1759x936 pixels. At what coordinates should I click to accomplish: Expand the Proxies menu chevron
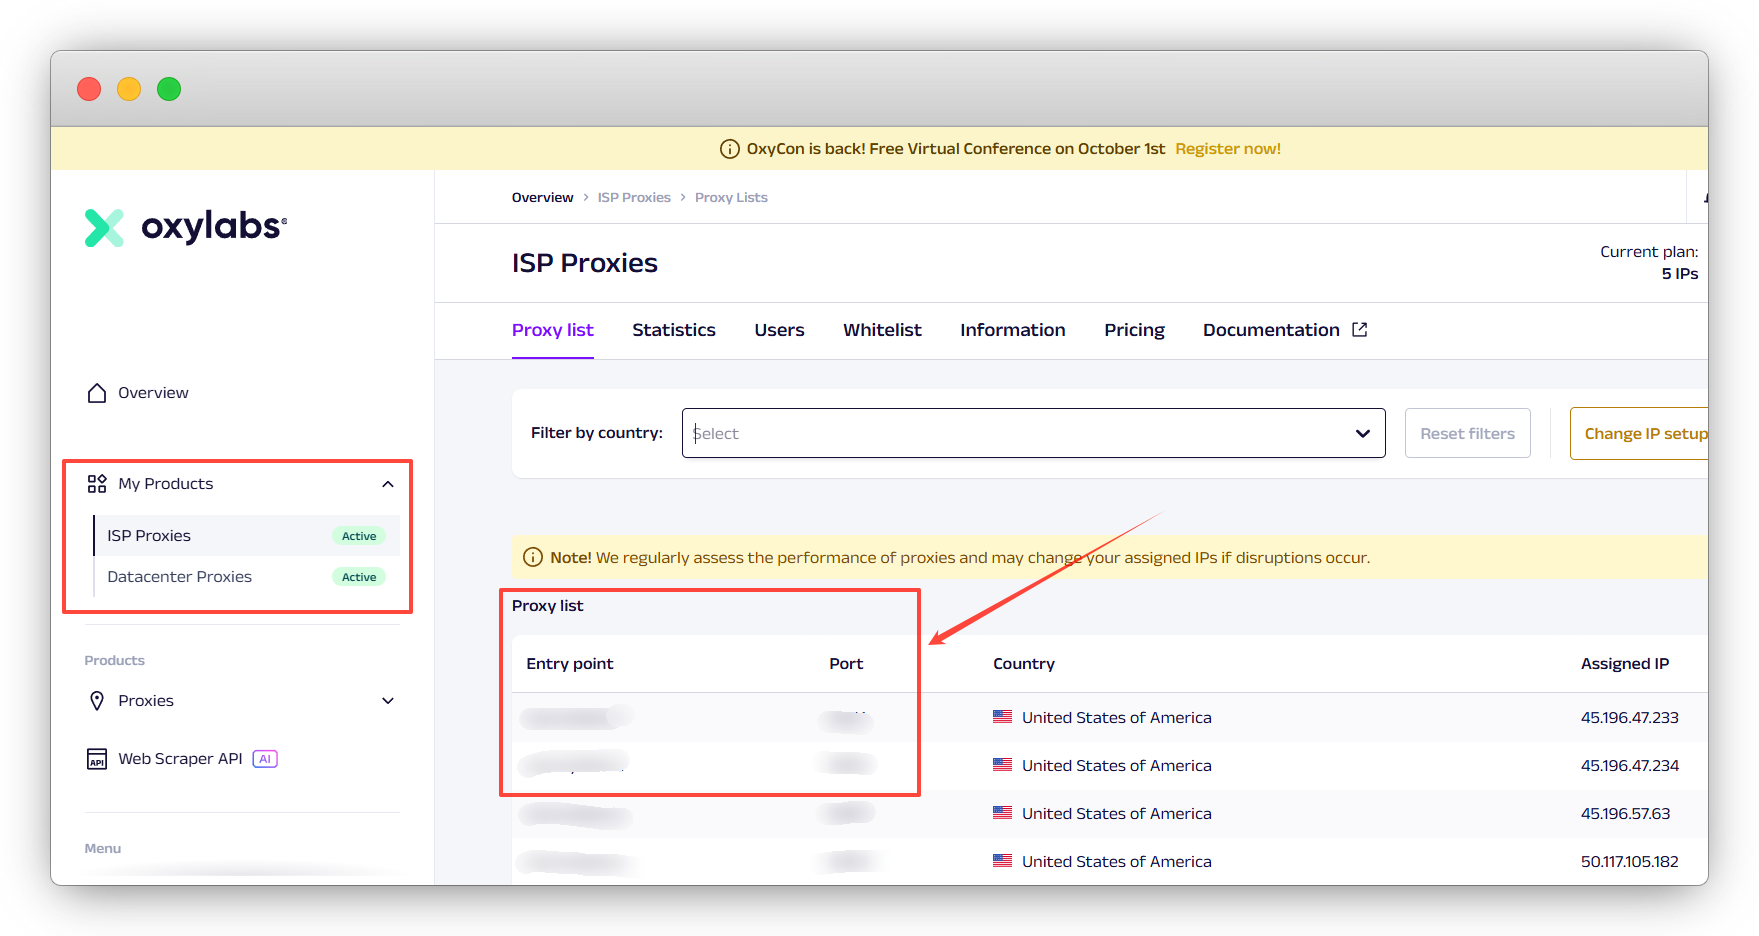[x=388, y=701]
